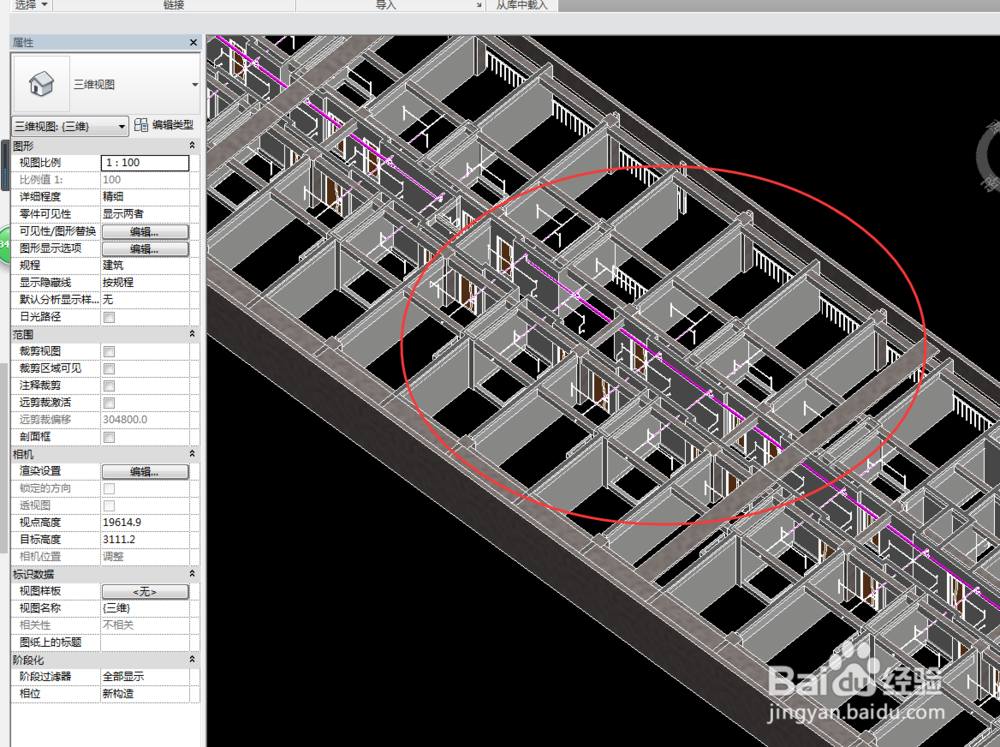The image size is (1000, 747).
Task: Collapse the 相机 section
Action: (x=192, y=454)
